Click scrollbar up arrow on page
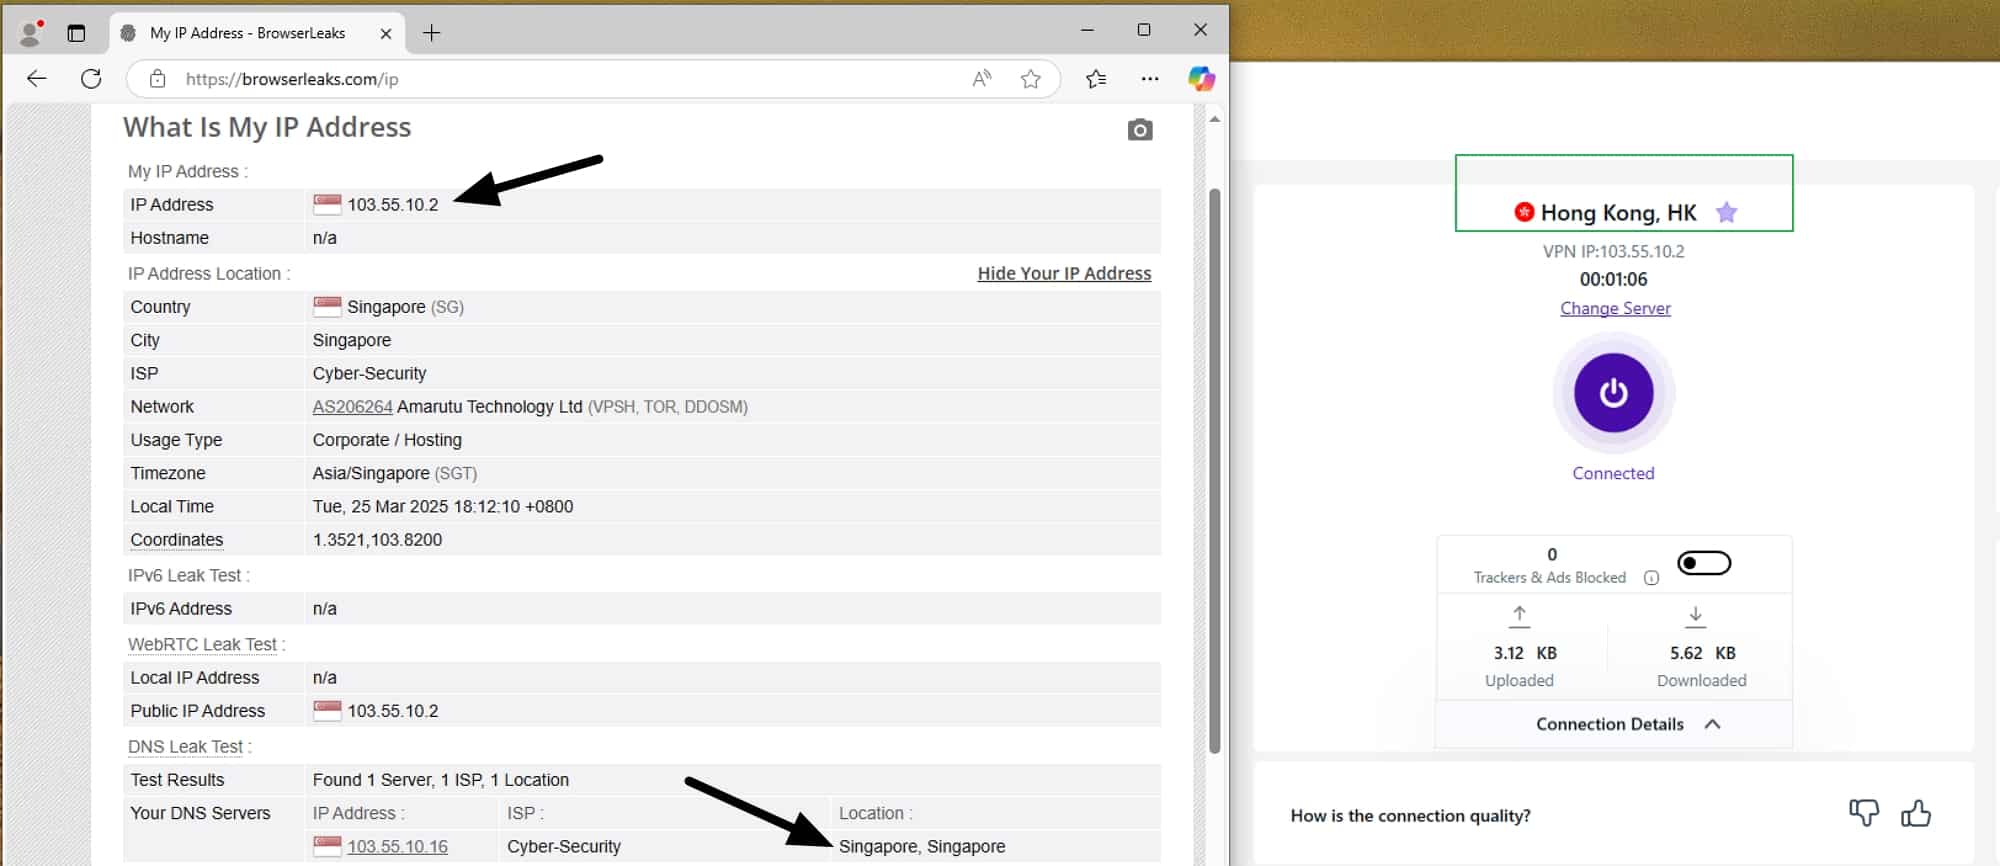2000x866 pixels. click(x=1215, y=119)
